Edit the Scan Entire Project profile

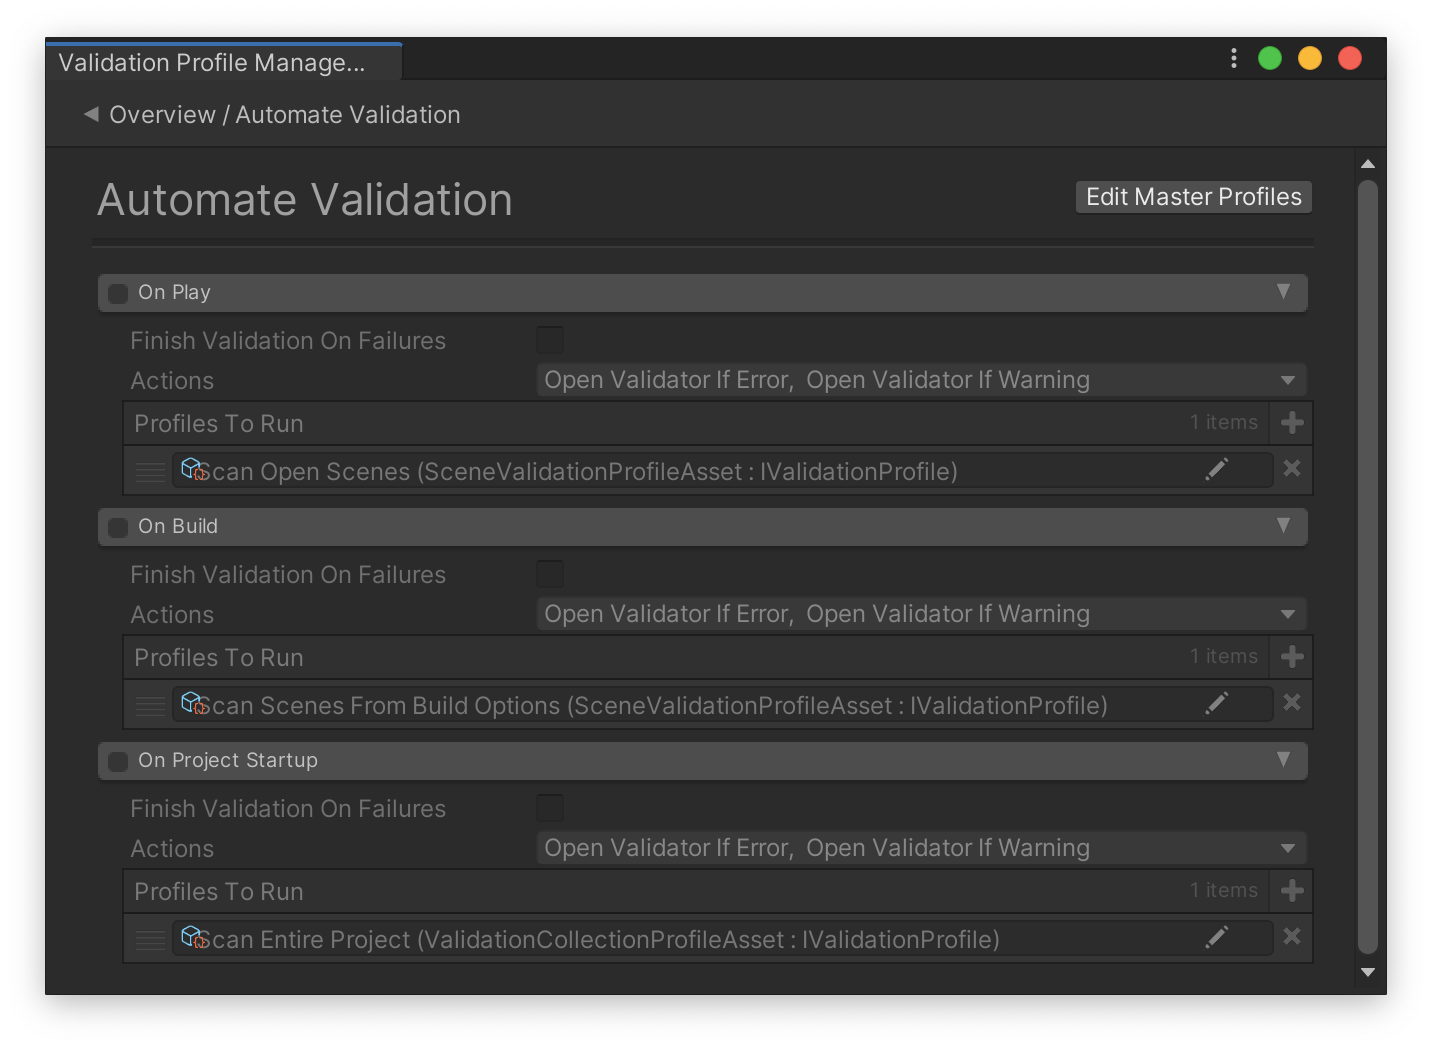point(1217,937)
